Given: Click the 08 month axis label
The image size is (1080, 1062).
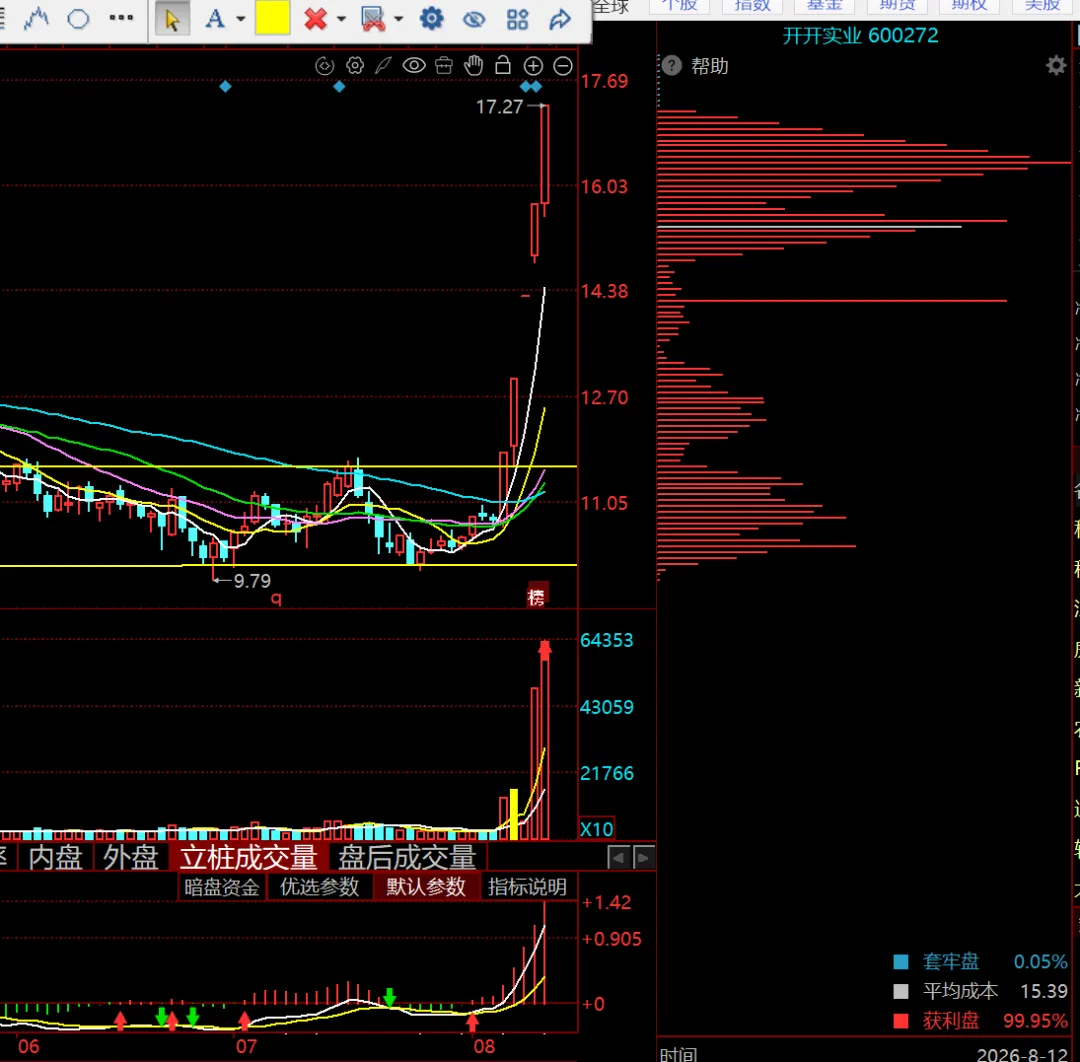Looking at the screenshot, I should coord(484,1047).
